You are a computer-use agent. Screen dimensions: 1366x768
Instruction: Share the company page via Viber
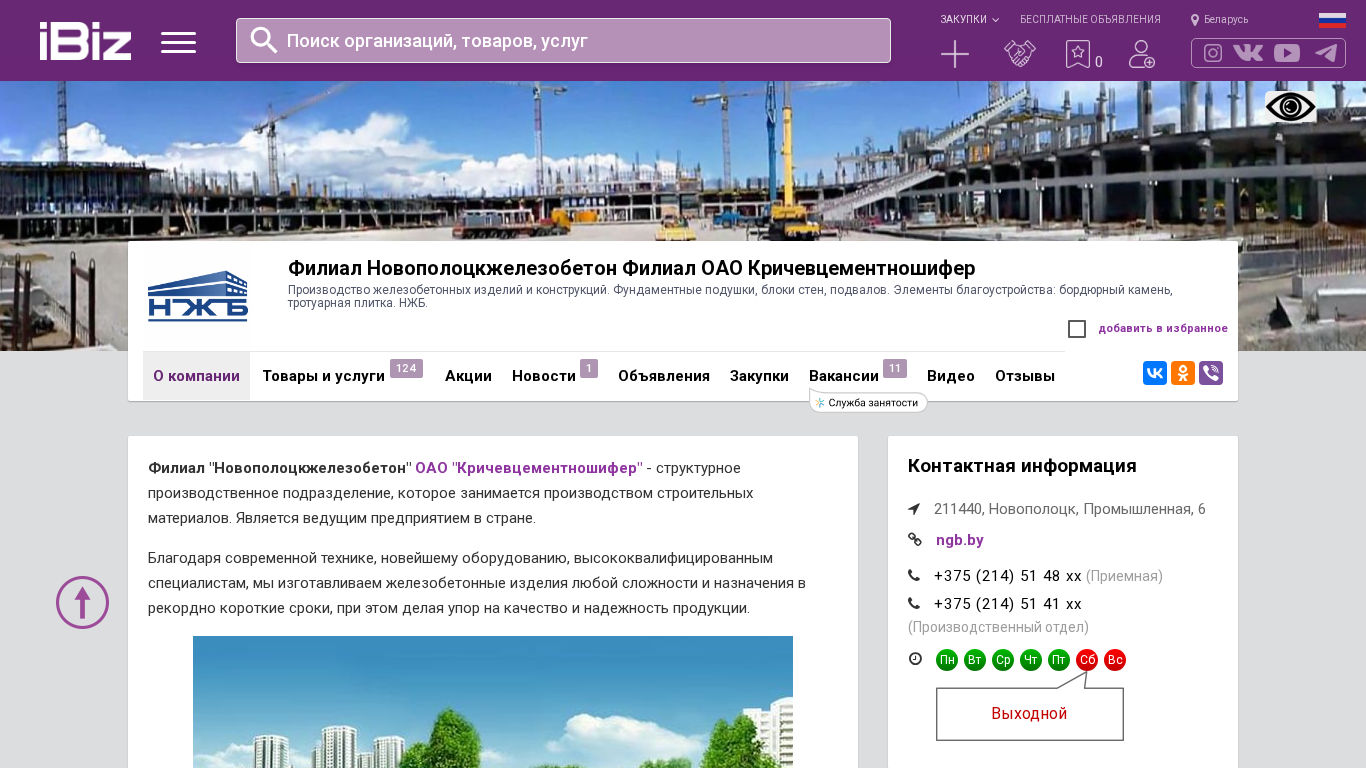tap(1211, 373)
